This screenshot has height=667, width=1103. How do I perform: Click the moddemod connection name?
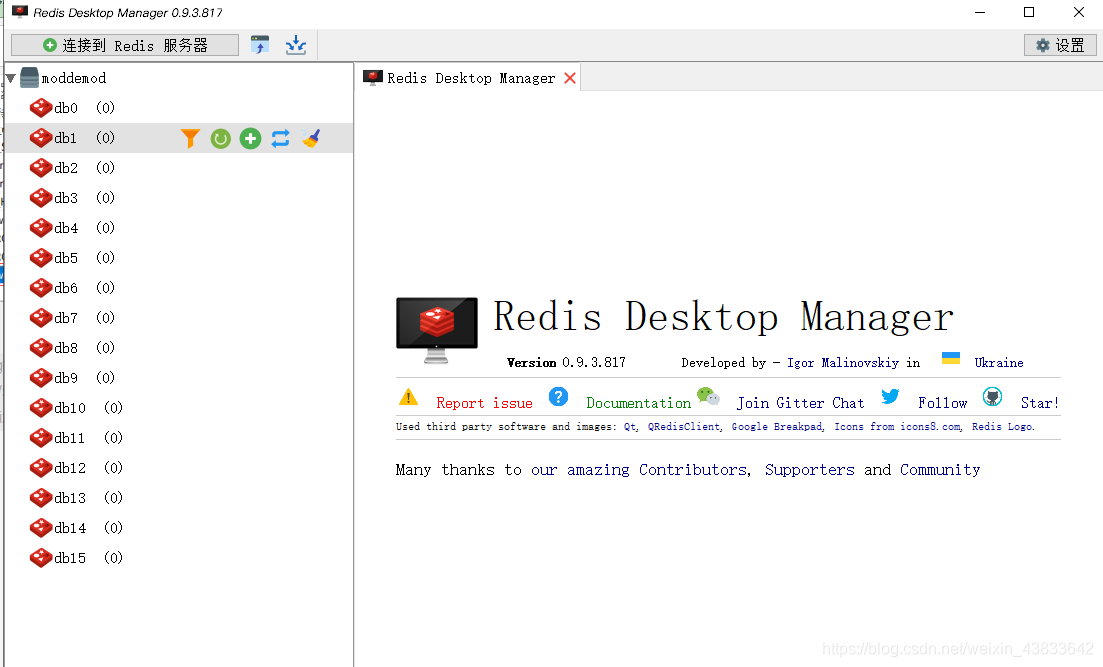coord(74,78)
